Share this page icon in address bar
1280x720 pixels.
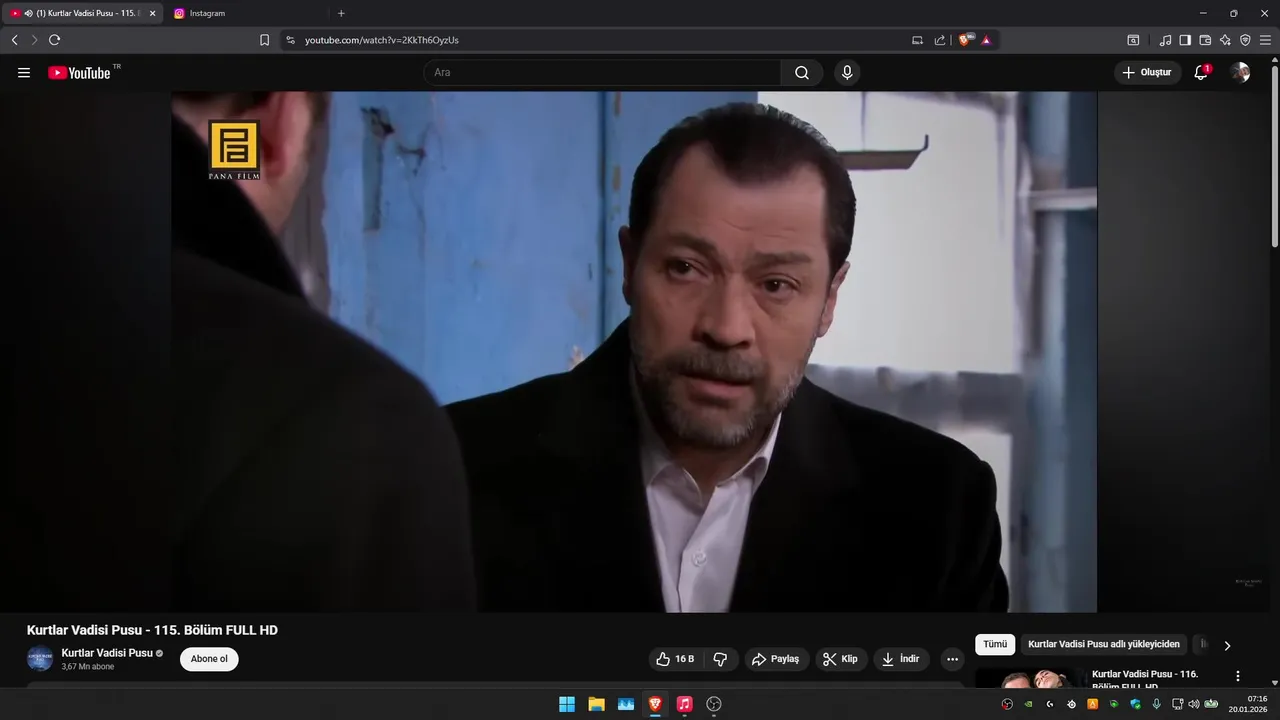pyautogui.click(x=940, y=40)
